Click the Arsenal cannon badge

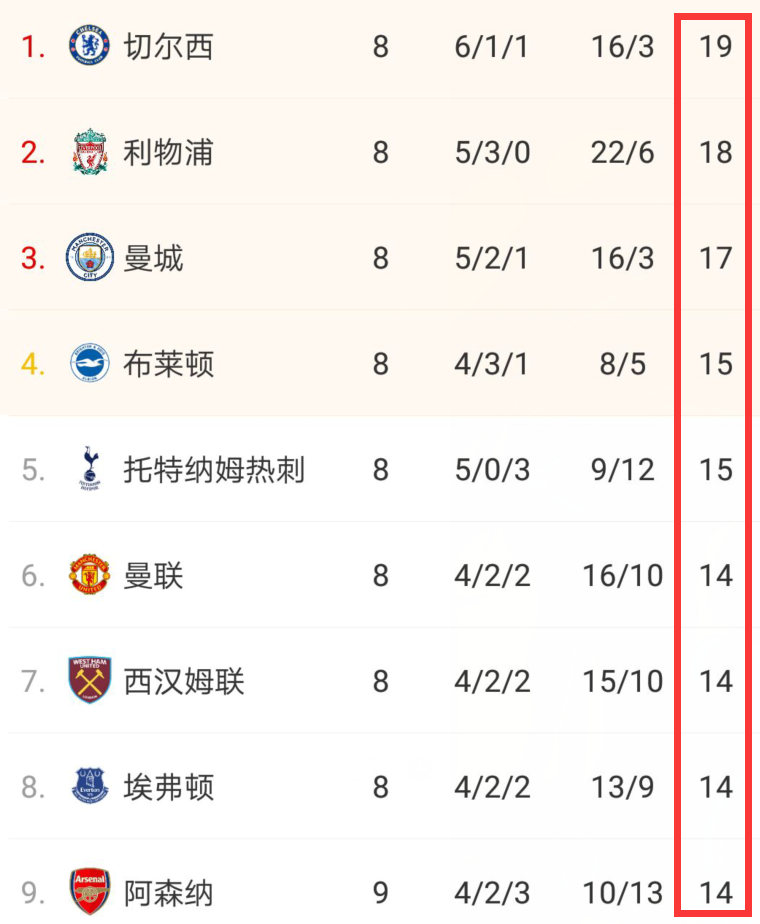point(90,892)
